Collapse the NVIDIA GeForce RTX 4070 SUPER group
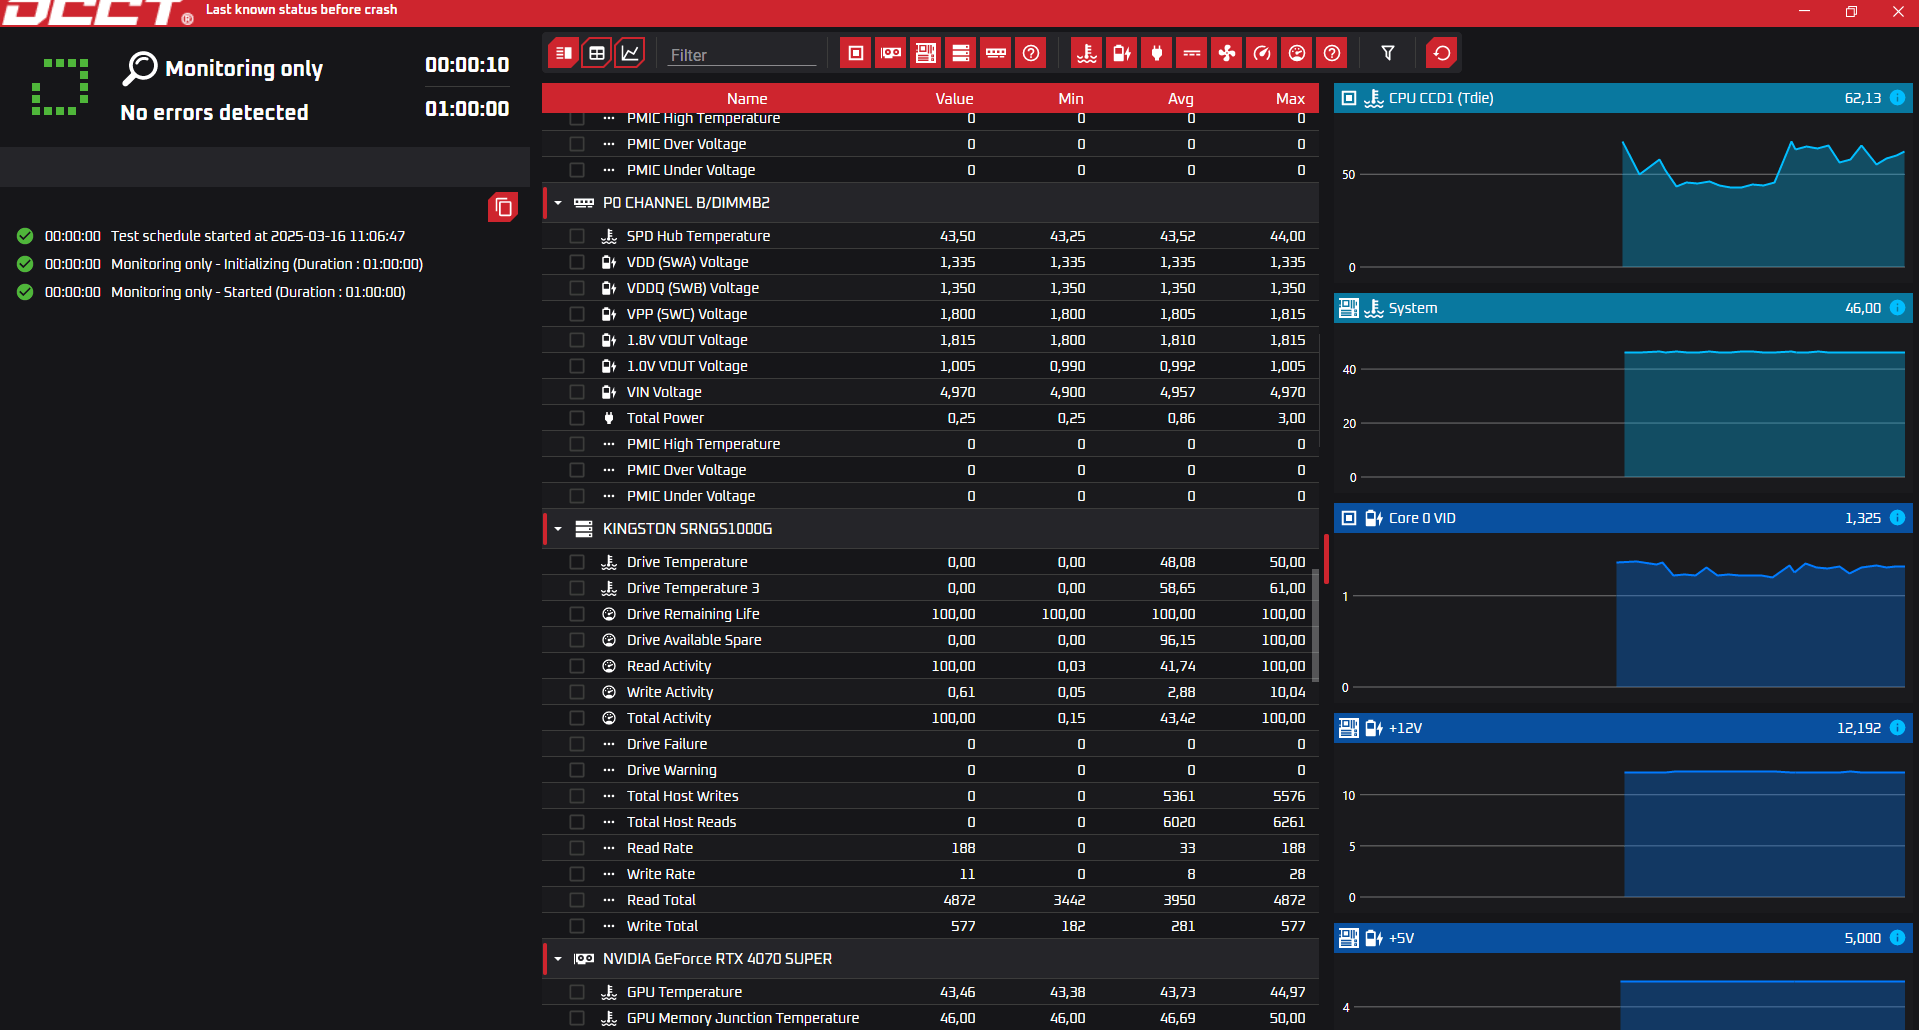This screenshot has width=1919, height=1030. click(558, 959)
